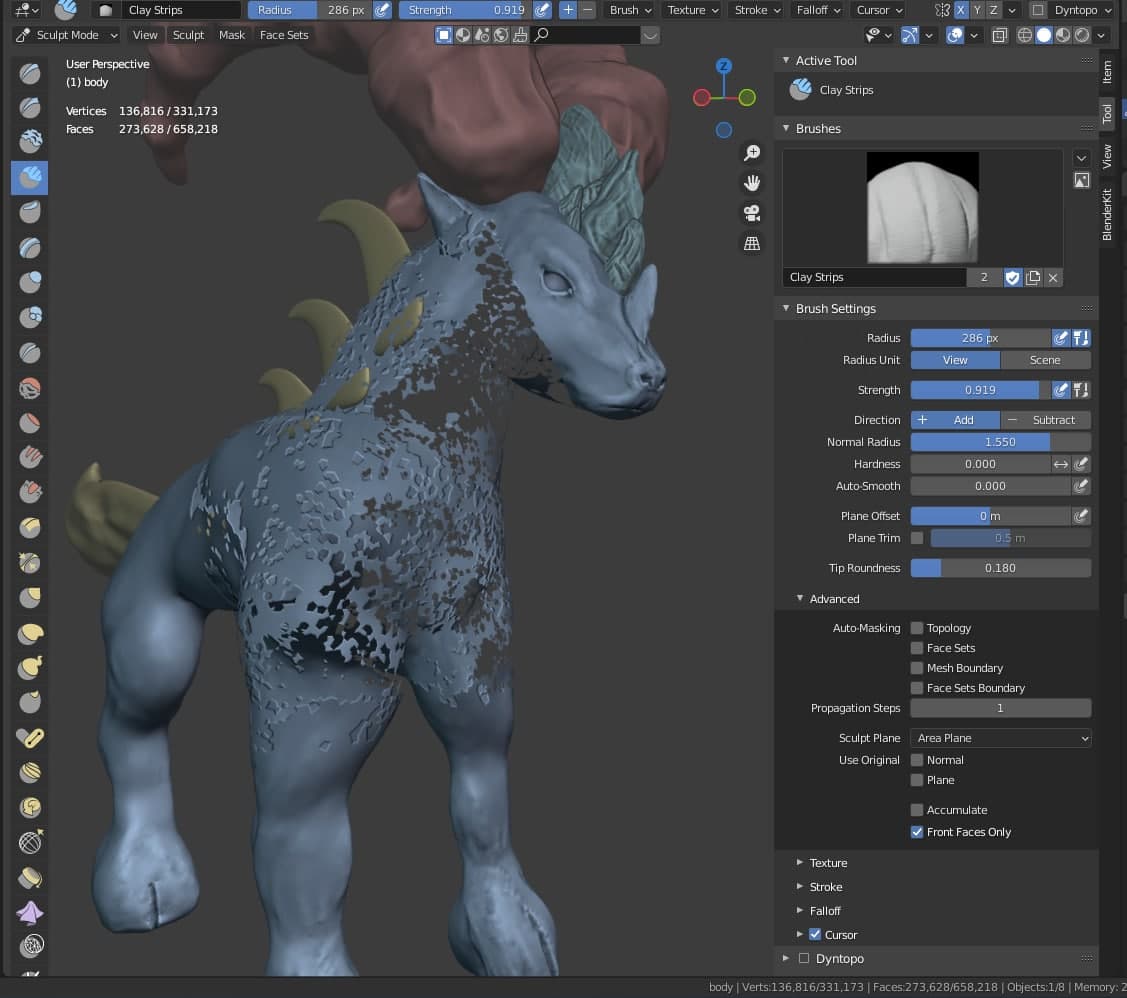Viewport: 1127px width, 998px height.
Task: Click the viewport pan hand icon
Action: [752, 183]
